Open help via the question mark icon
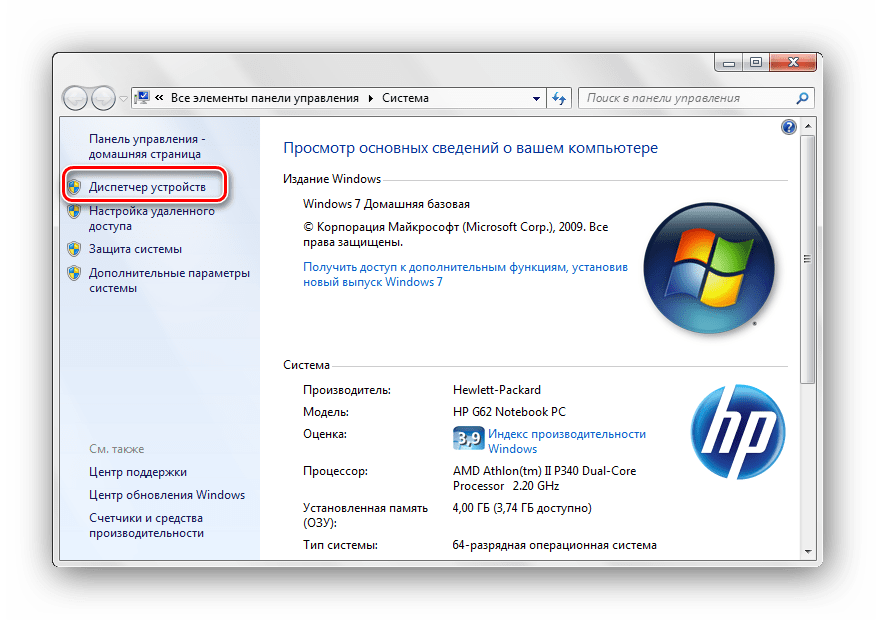Screen dimensions: 876x620 coord(788,126)
